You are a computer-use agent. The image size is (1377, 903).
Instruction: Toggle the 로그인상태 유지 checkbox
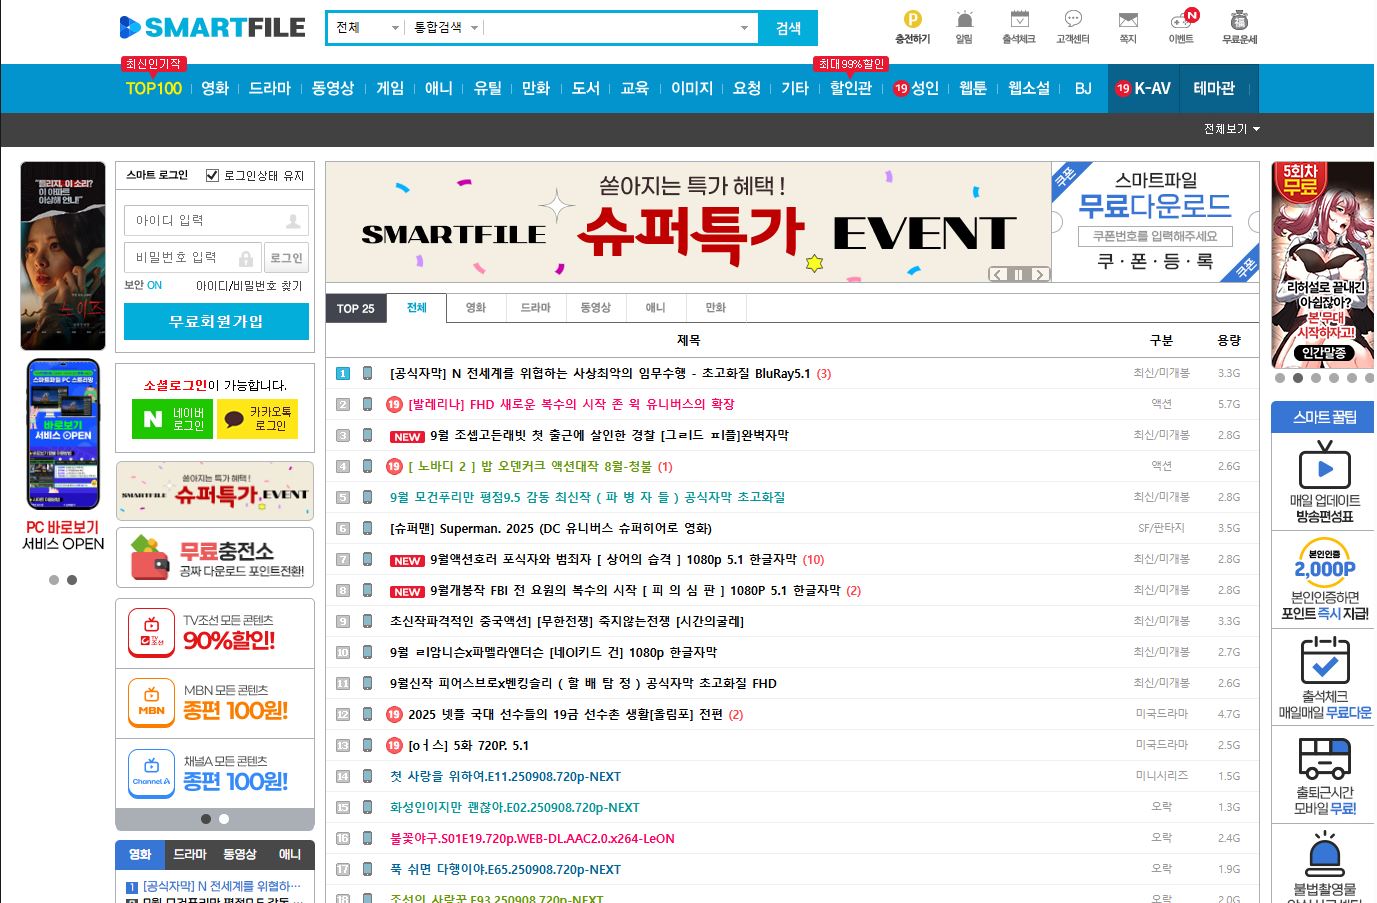click(212, 175)
